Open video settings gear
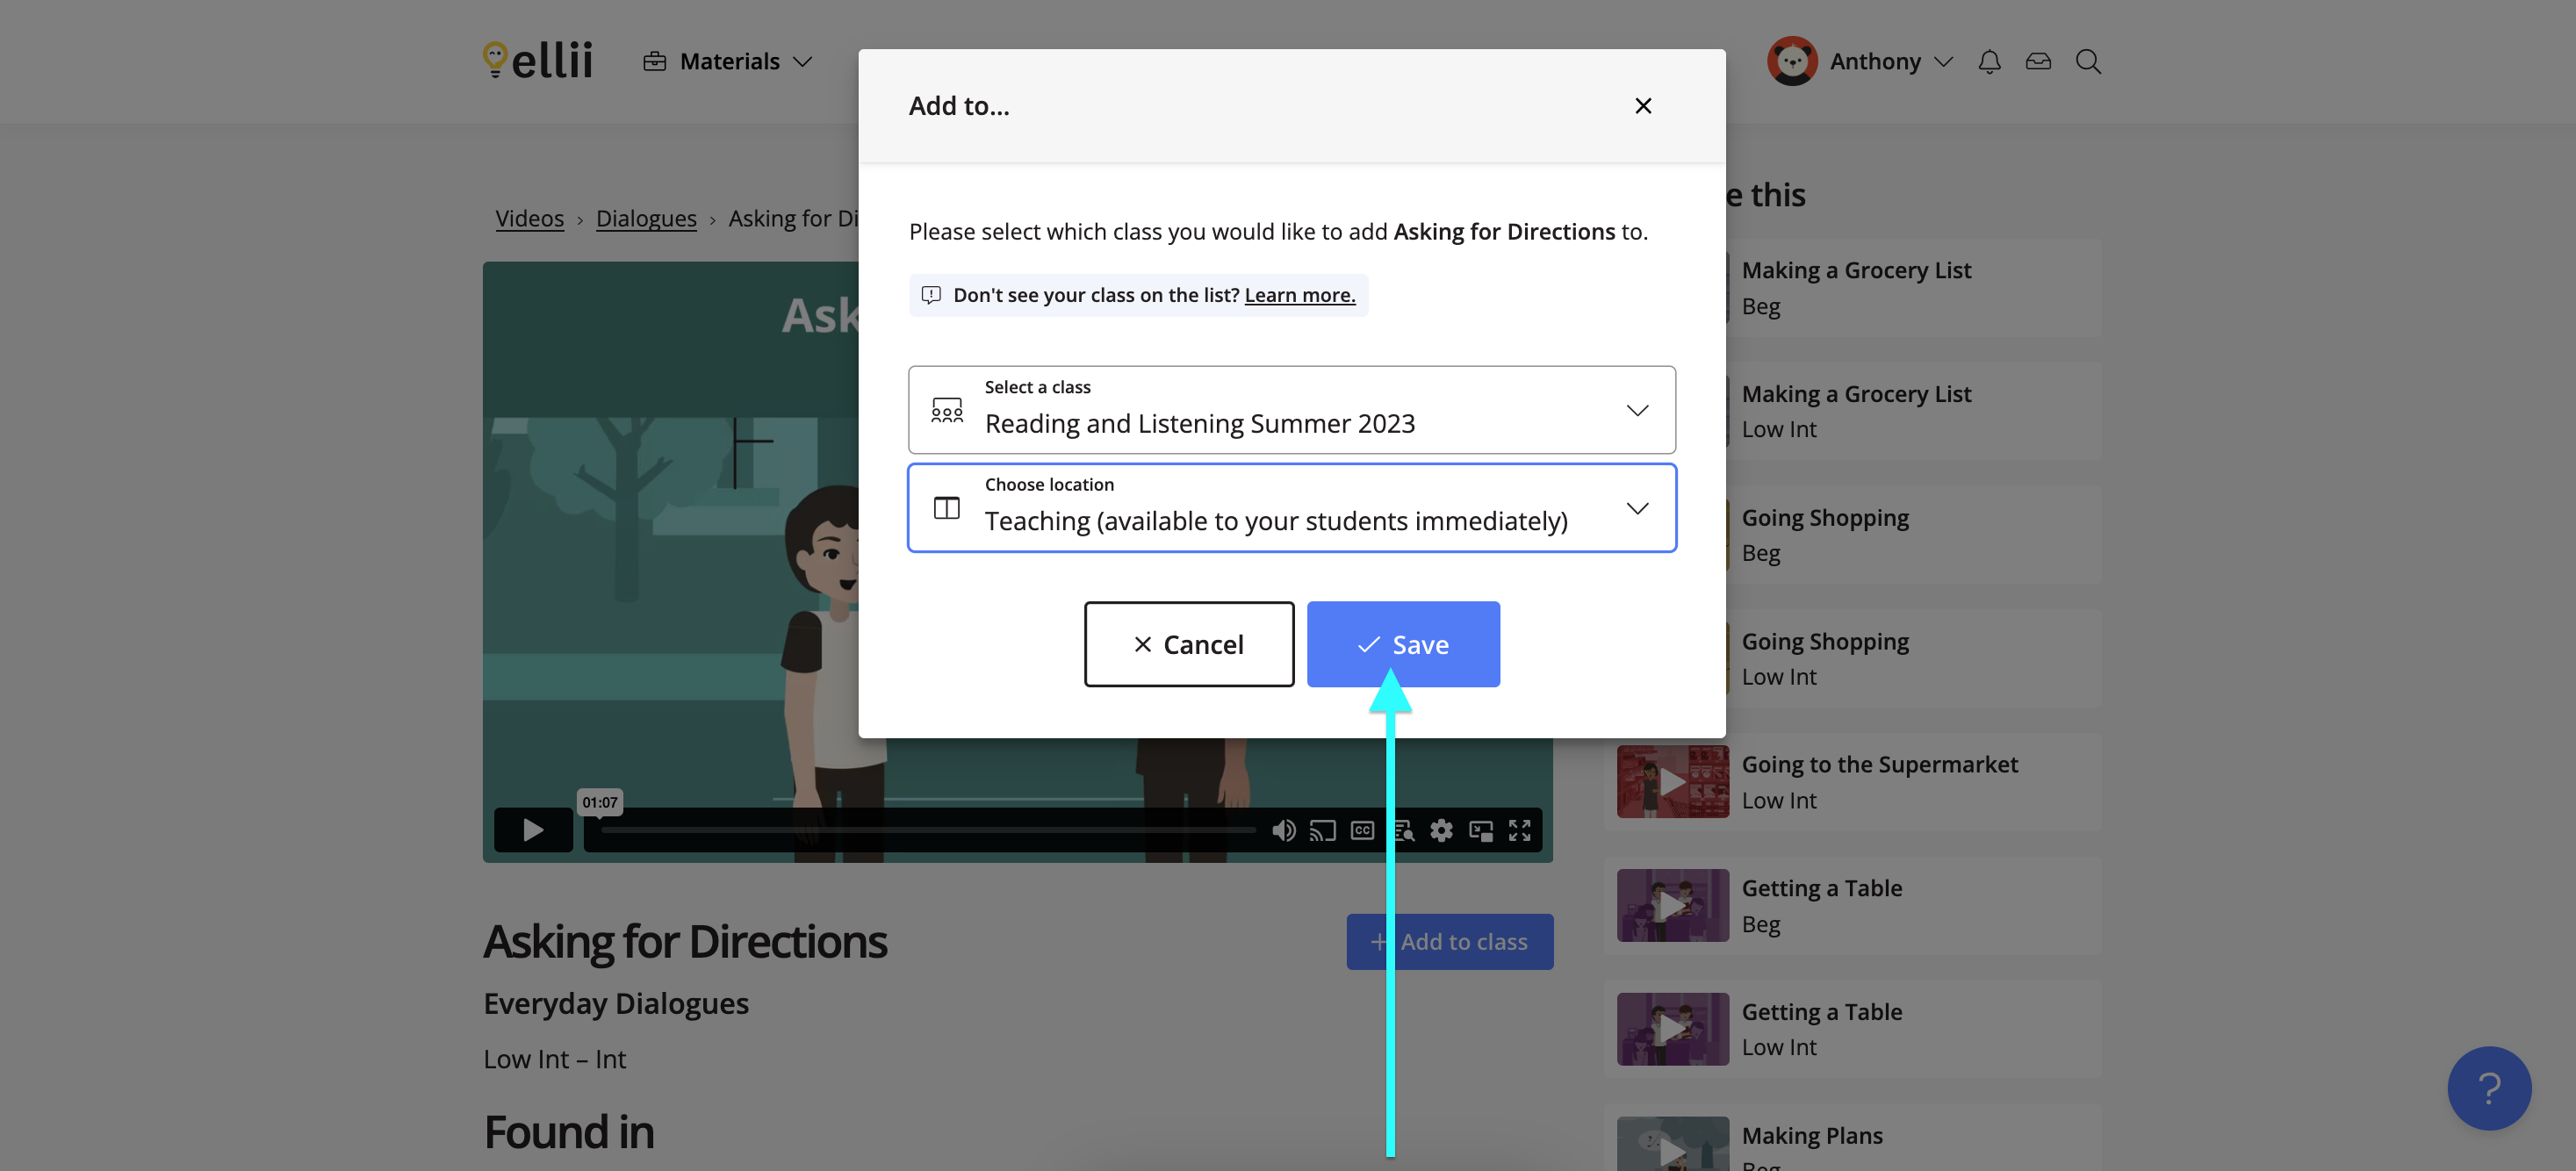 [x=1441, y=830]
